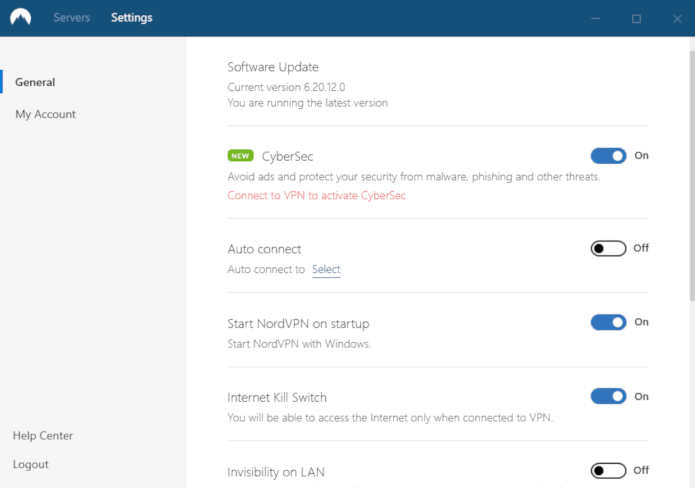The image size is (695, 488).
Task: Click the NordVPN mountain logo
Action: 21,17
